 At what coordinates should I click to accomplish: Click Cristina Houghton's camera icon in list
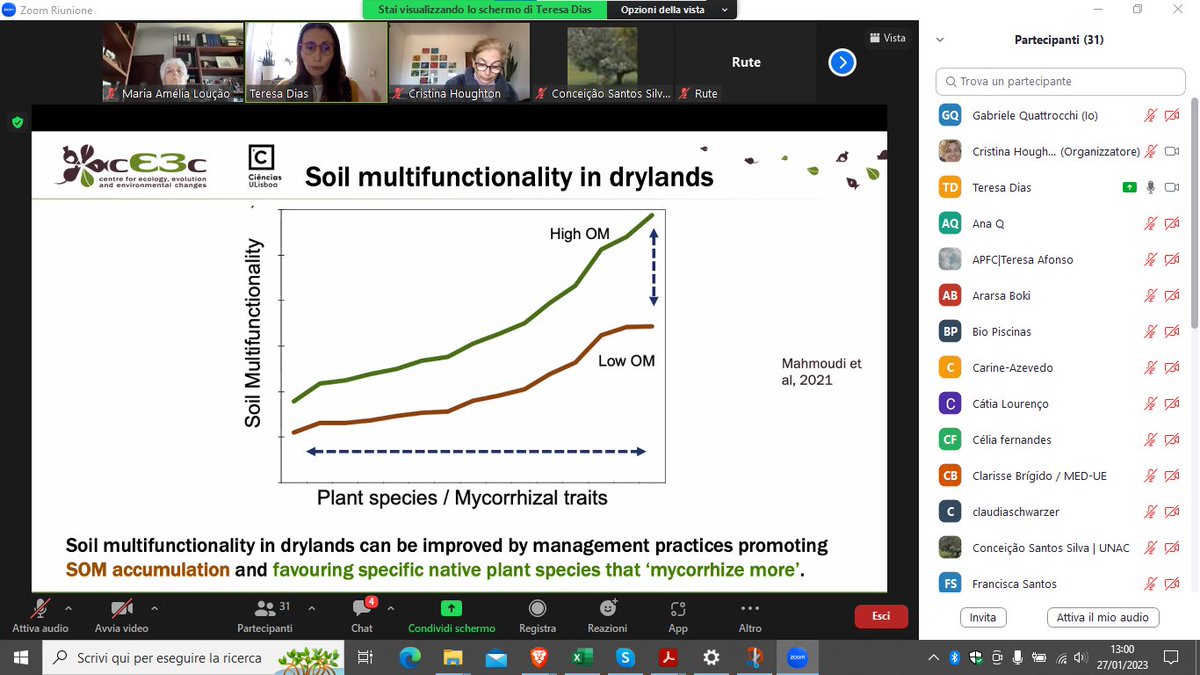(1172, 152)
